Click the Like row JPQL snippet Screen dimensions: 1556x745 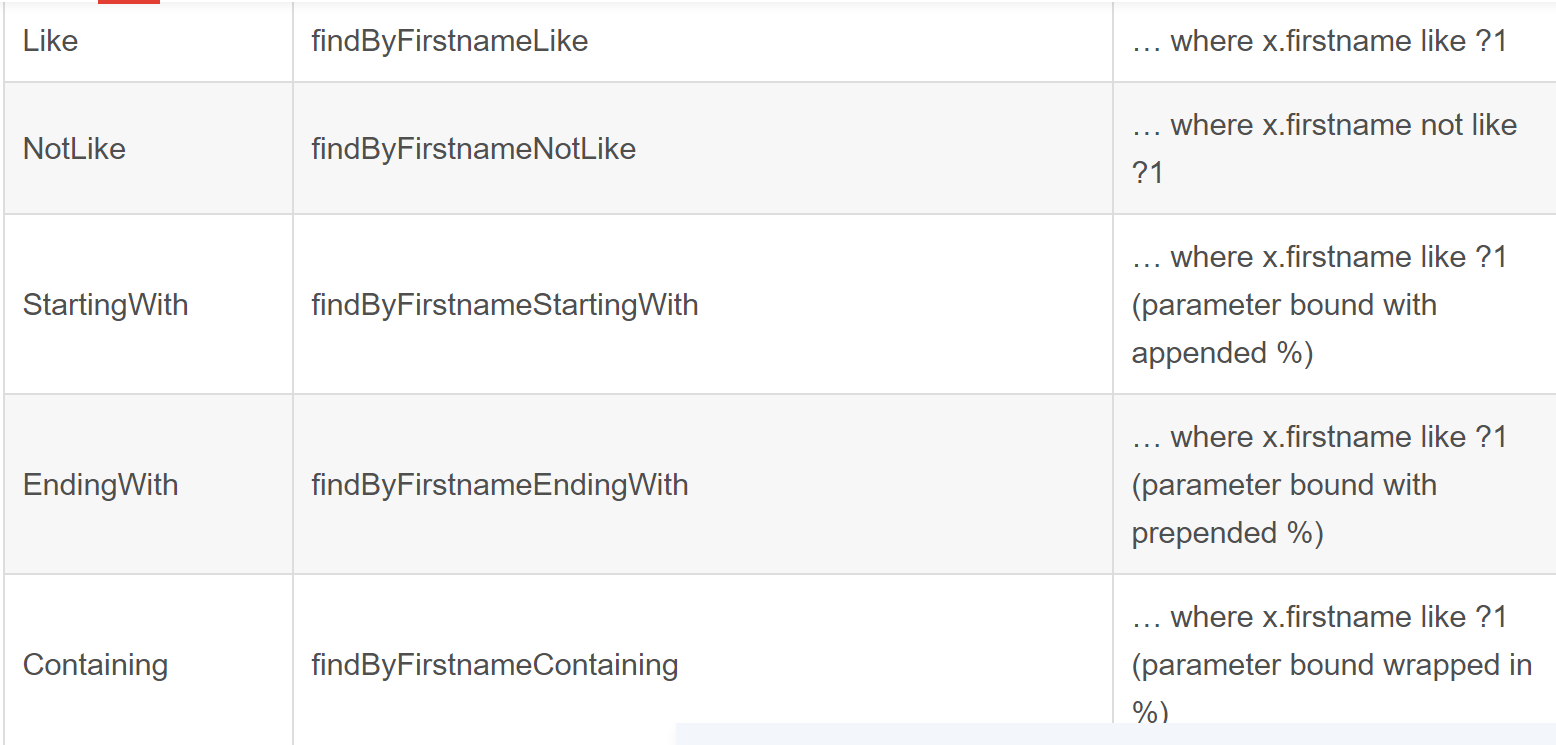[x=1318, y=41]
